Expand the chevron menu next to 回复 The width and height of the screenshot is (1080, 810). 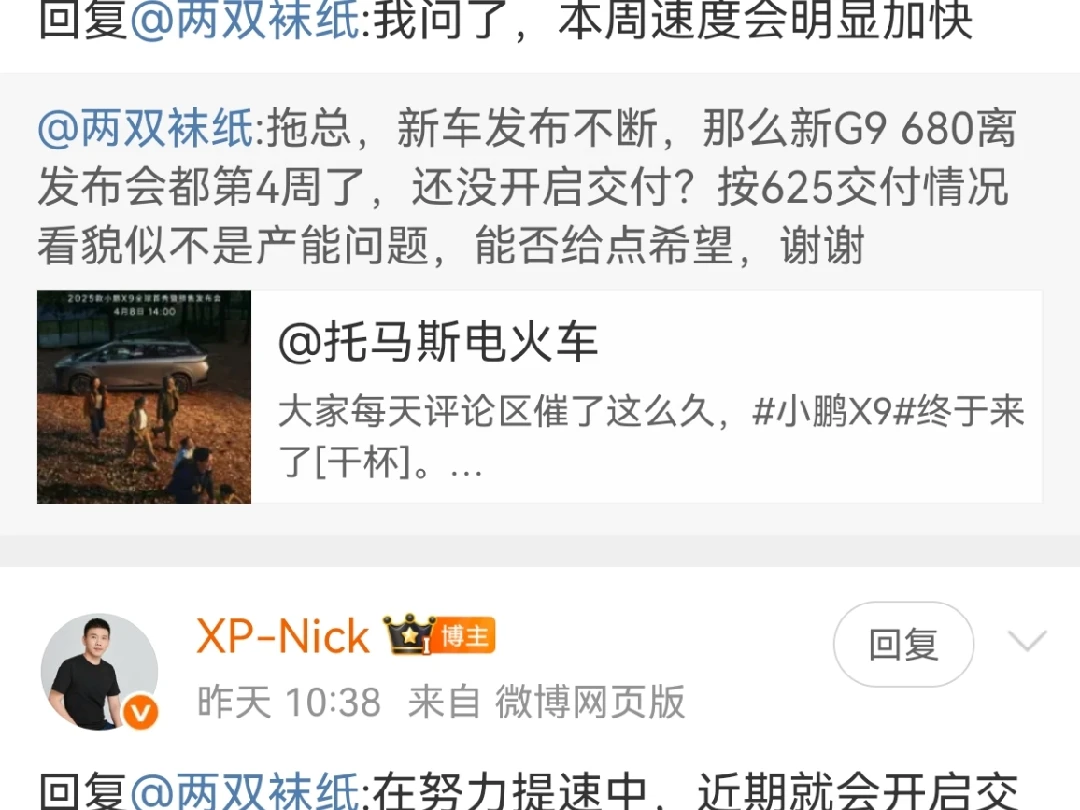pyautogui.click(x=1026, y=641)
